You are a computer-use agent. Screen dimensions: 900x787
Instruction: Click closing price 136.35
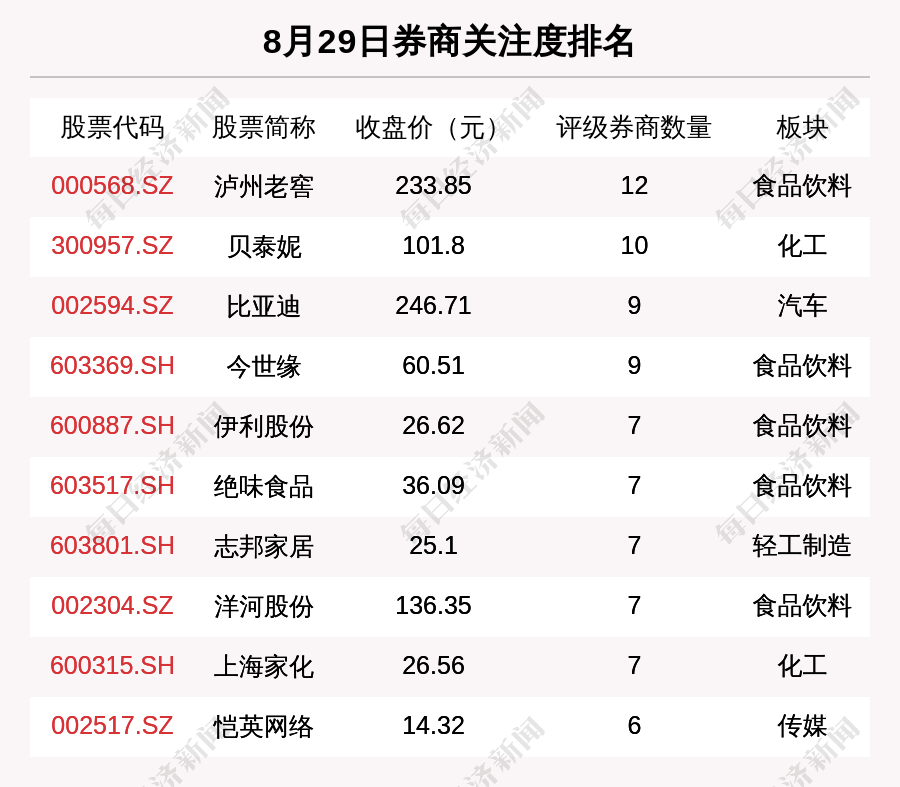(433, 606)
